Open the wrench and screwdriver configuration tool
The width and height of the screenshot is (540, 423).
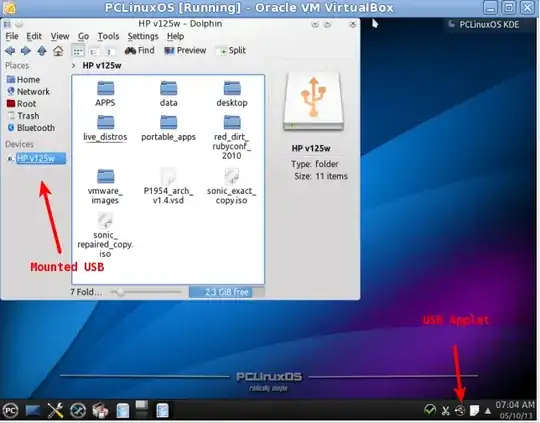pyautogui.click(x=55, y=411)
